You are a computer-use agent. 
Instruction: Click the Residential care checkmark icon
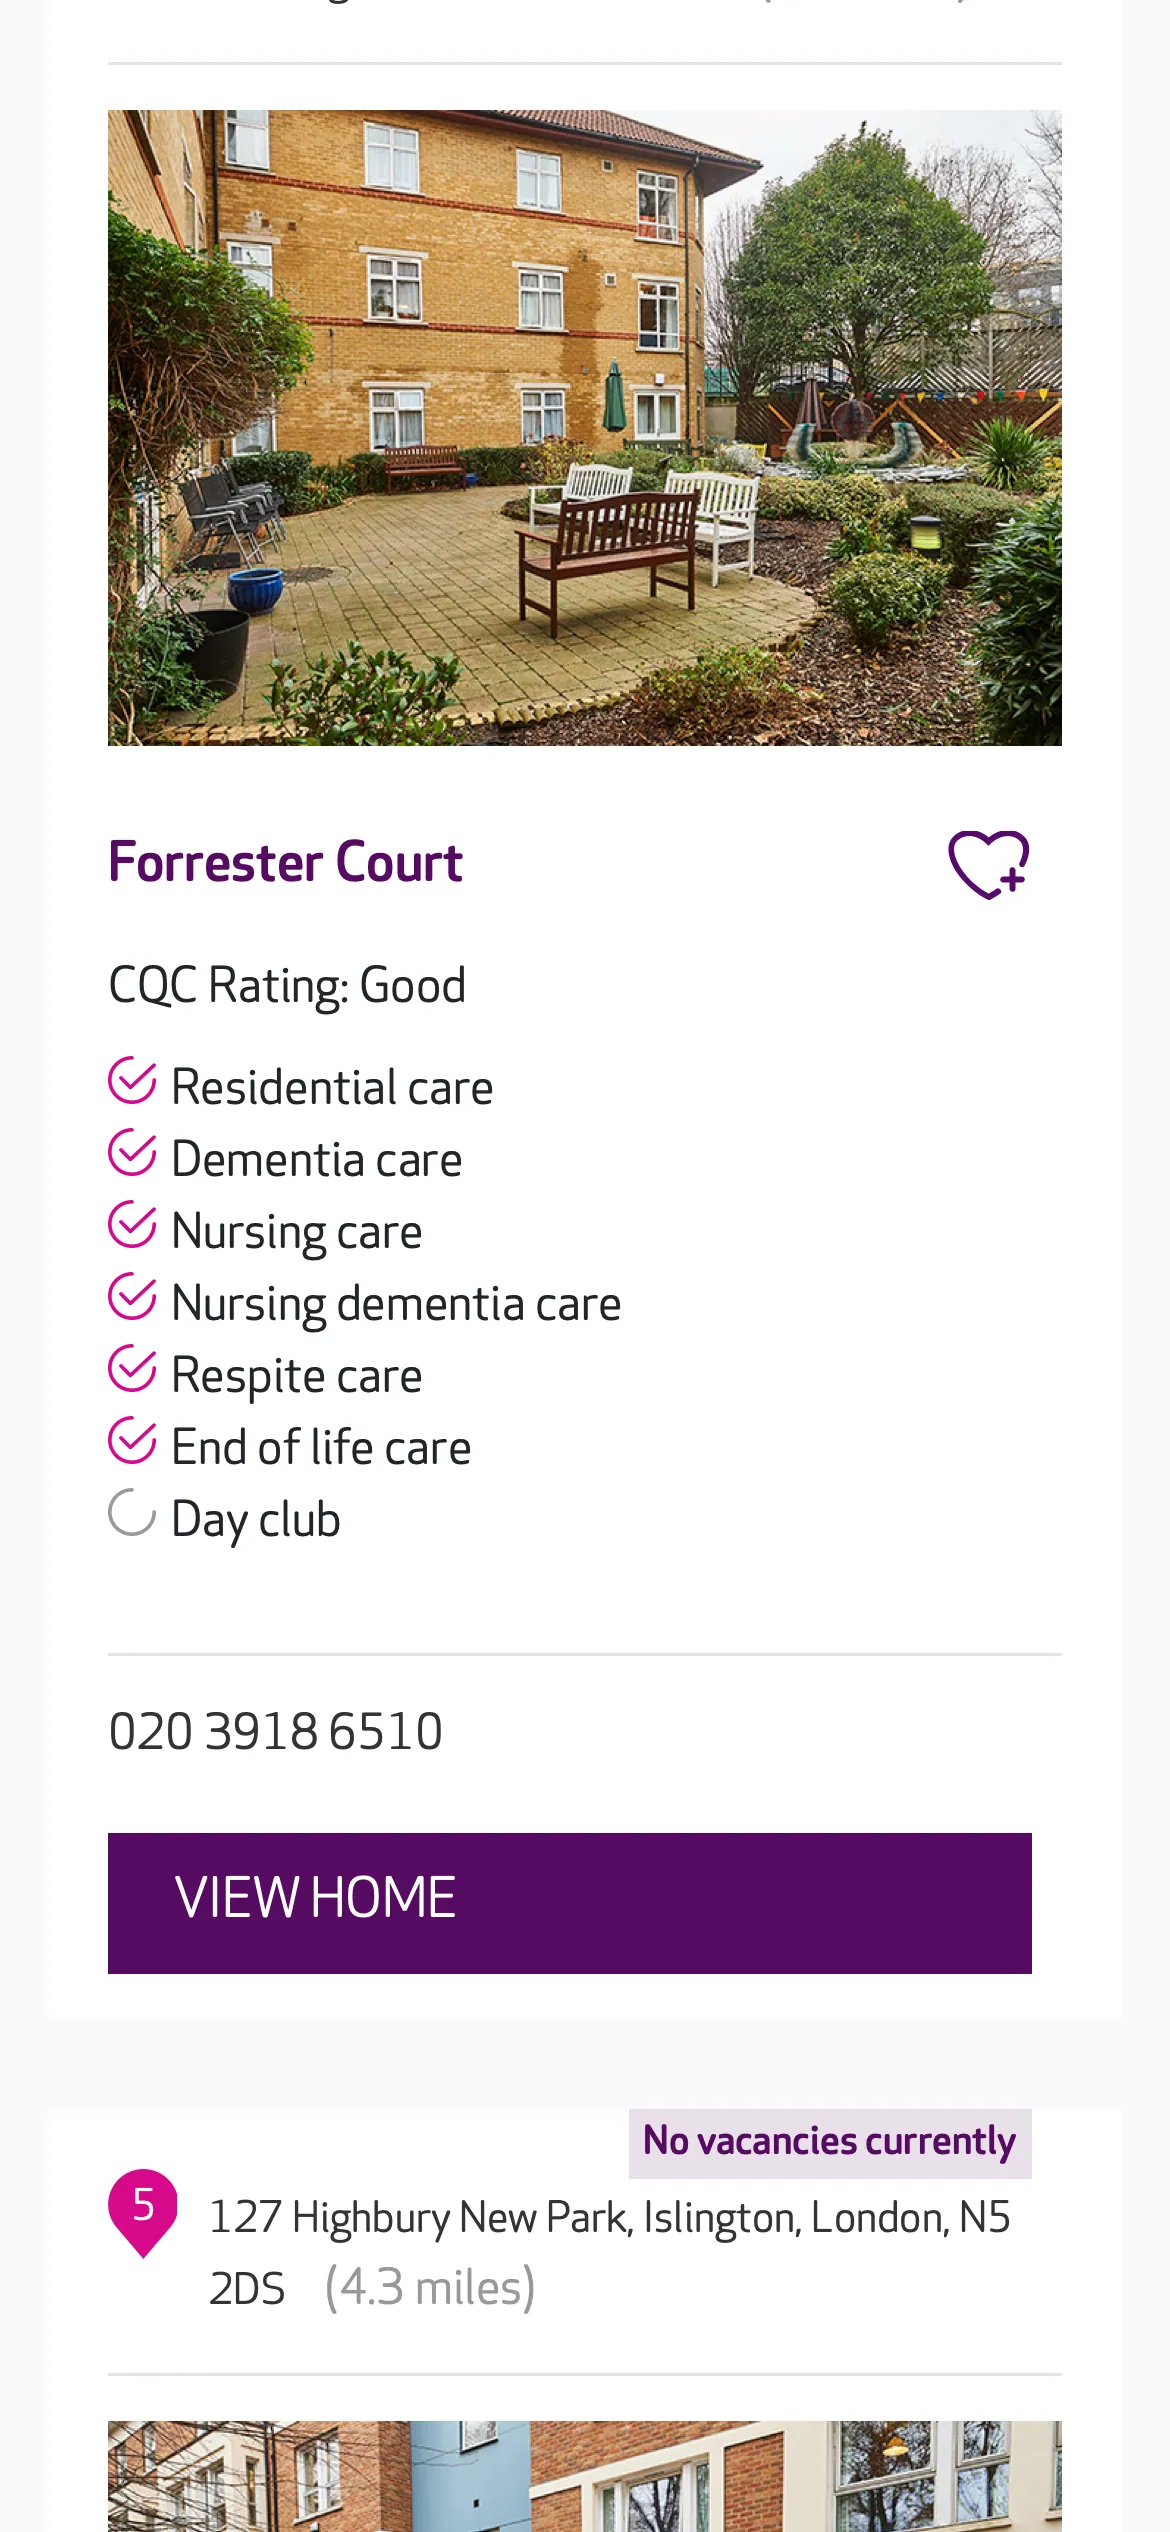tap(132, 1082)
